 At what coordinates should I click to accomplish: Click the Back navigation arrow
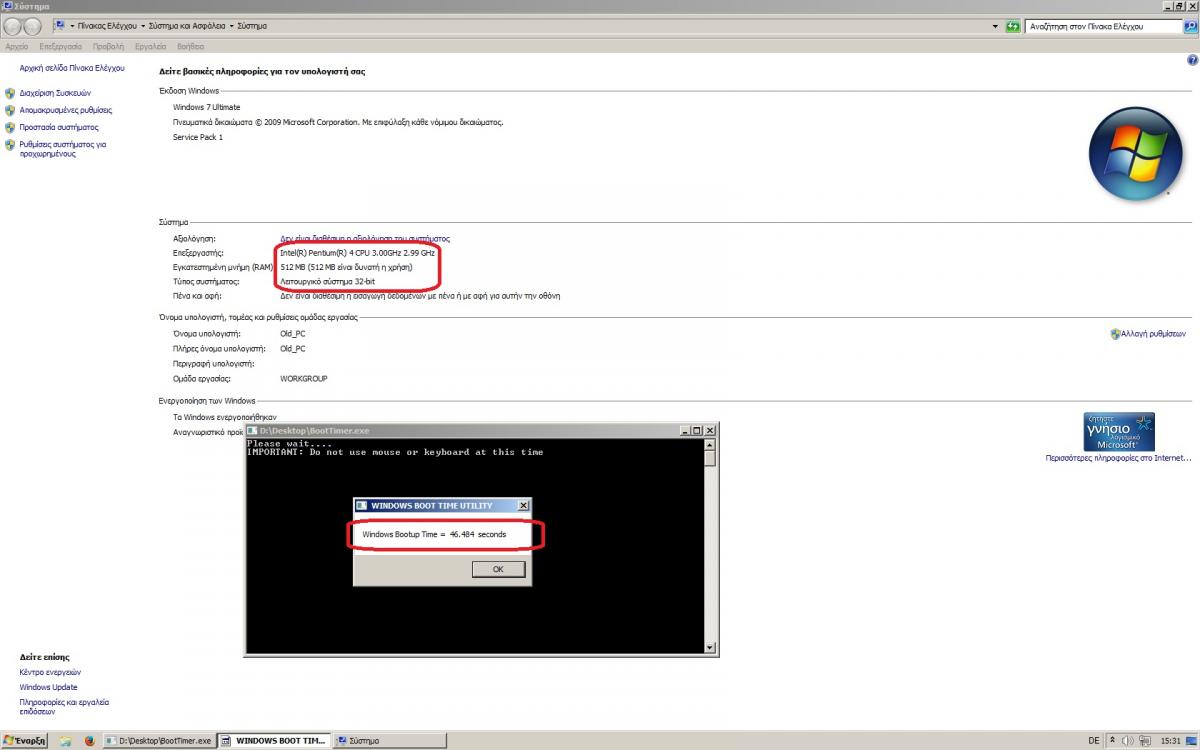[12, 27]
